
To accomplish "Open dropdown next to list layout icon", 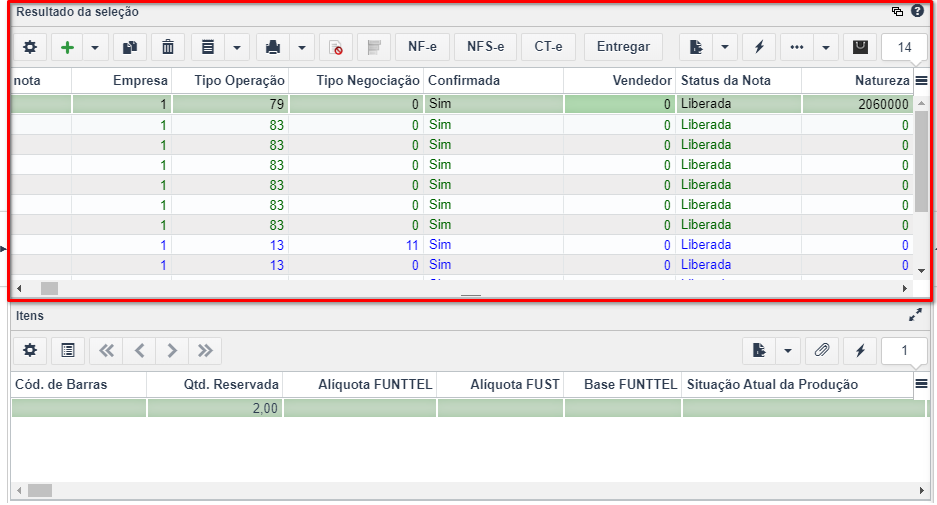I will [x=237, y=47].
